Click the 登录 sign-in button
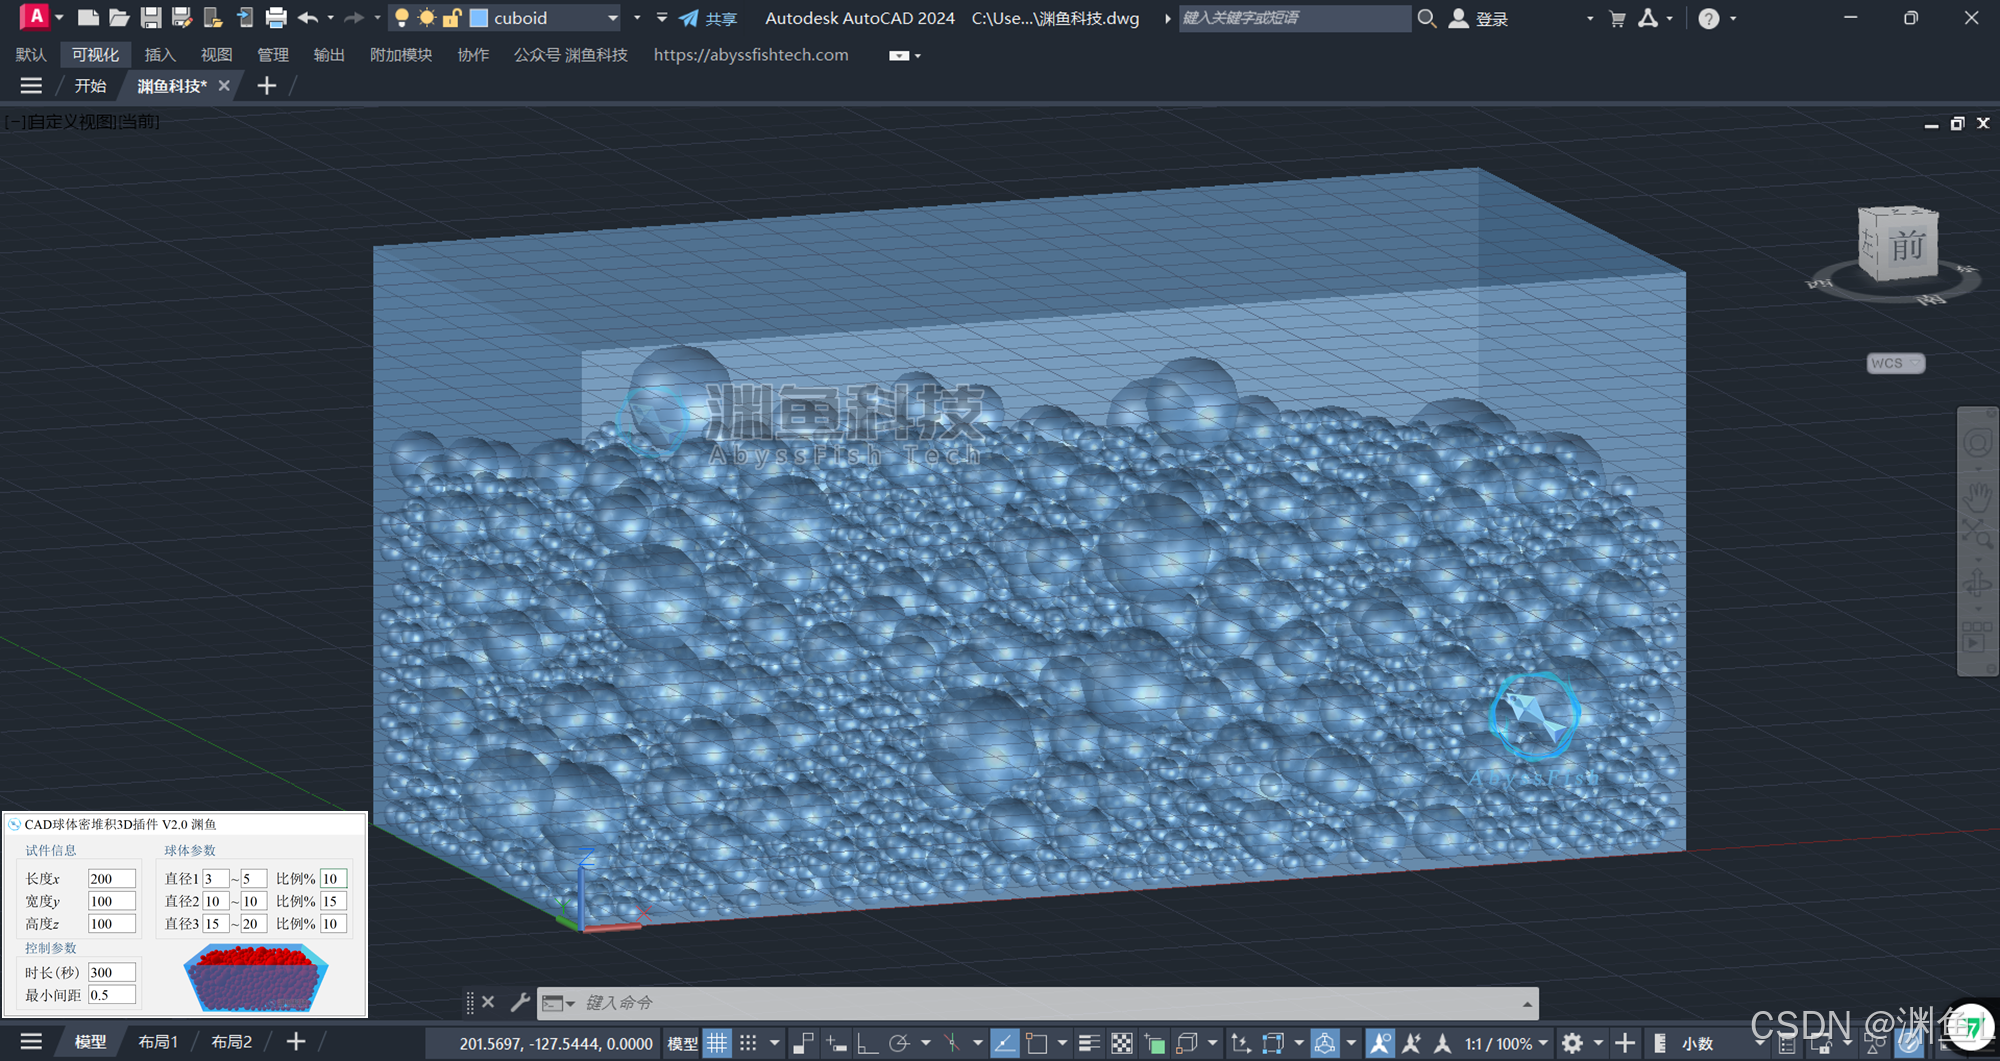Viewport: 2000px width, 1061px height. [1479, 18]
